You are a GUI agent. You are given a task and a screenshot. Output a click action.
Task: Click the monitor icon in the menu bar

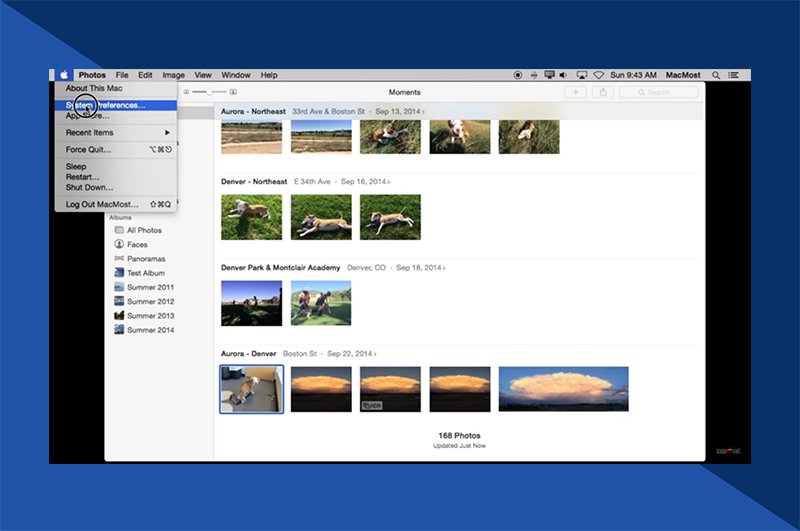pyautogui.click(x=549, y=75)
